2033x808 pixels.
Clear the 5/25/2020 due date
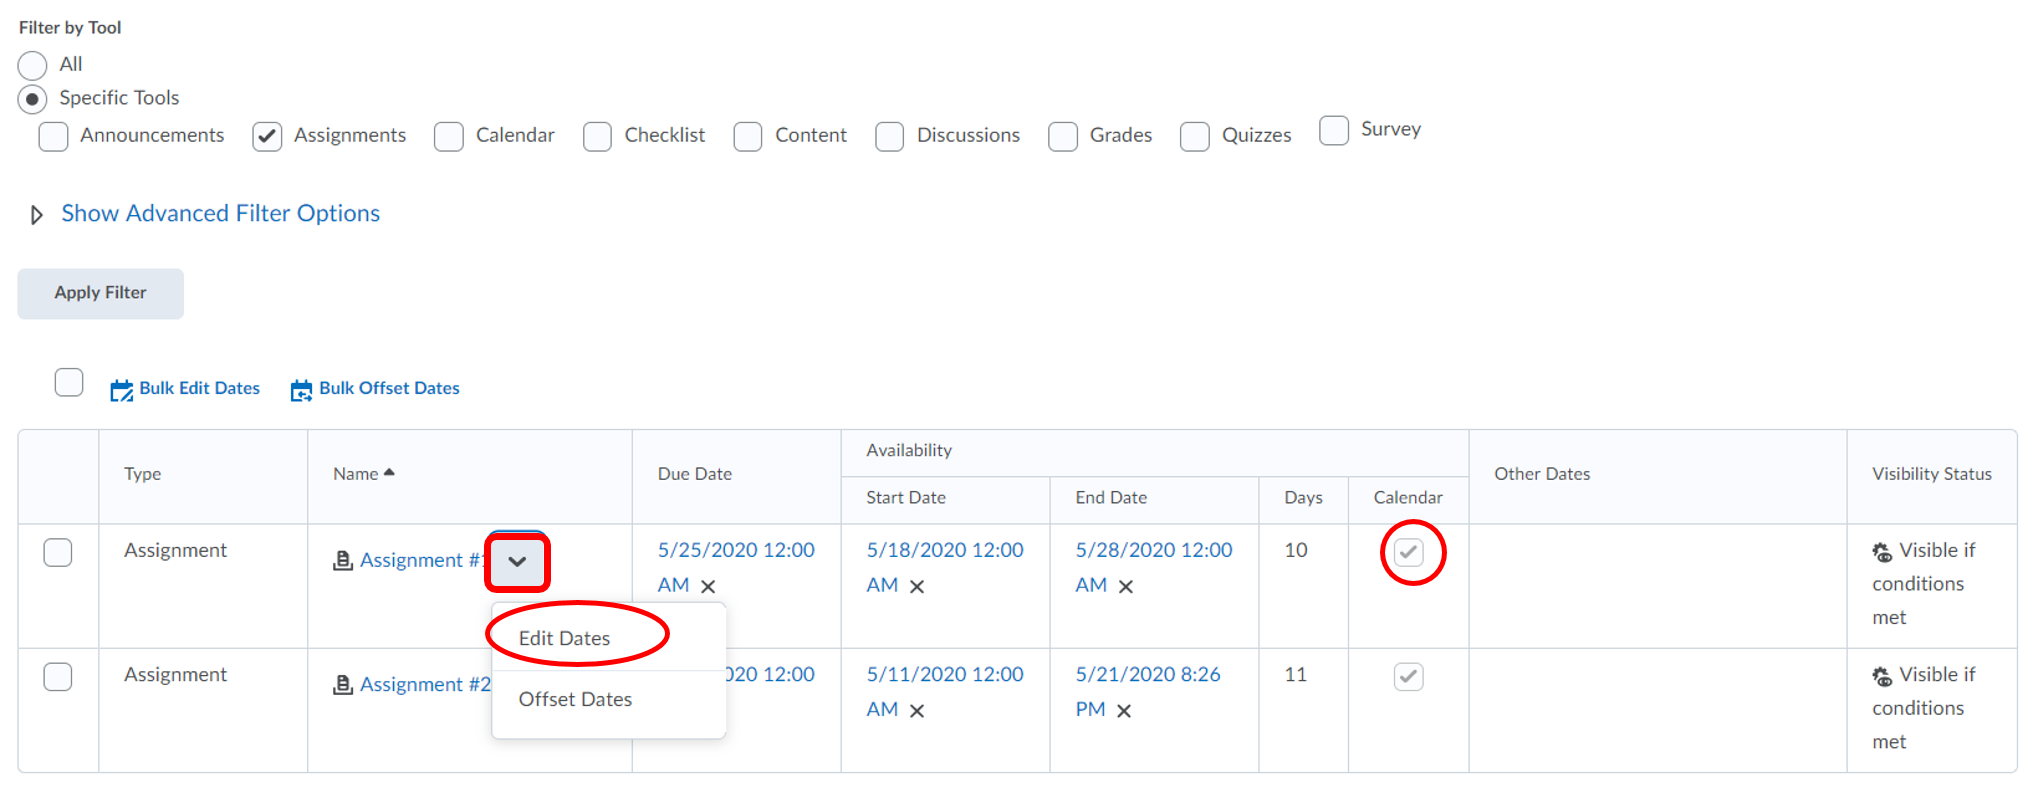click(x=708, y=587)
